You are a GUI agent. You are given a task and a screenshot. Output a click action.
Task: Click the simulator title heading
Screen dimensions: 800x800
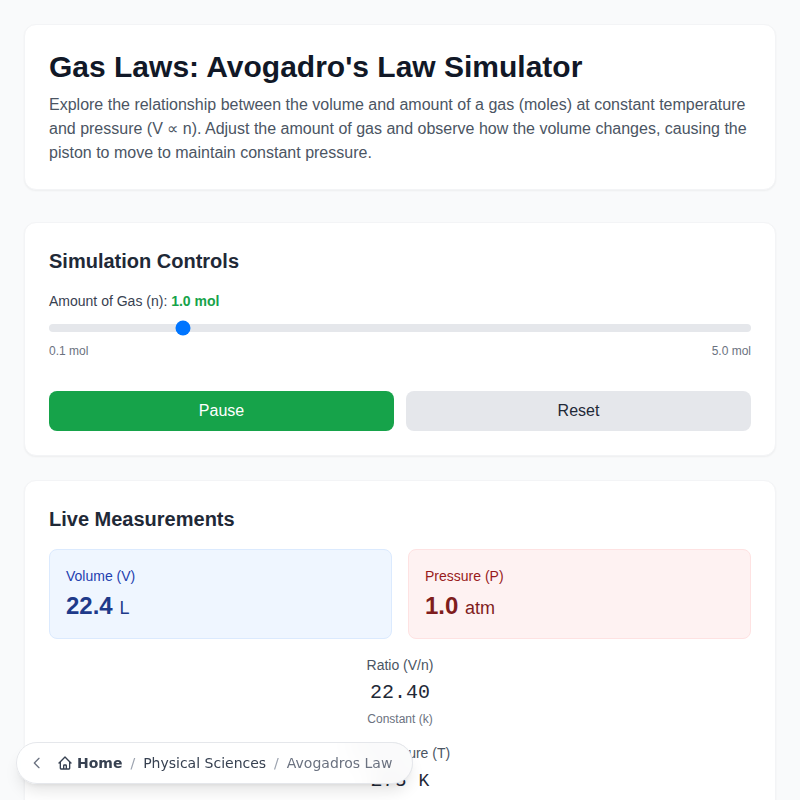[x=314, y=67]
